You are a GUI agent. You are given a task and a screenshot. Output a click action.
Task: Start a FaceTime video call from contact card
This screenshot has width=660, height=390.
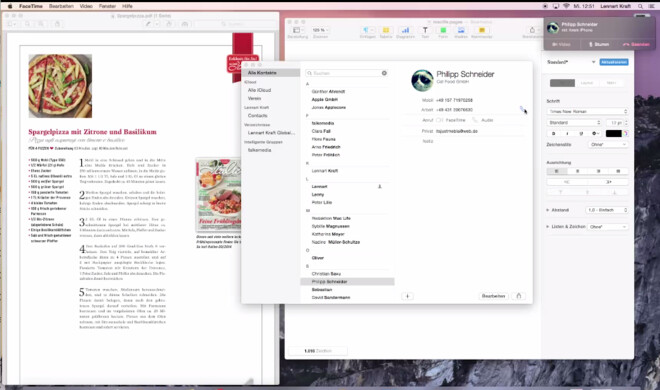click(x=451, y=120)
